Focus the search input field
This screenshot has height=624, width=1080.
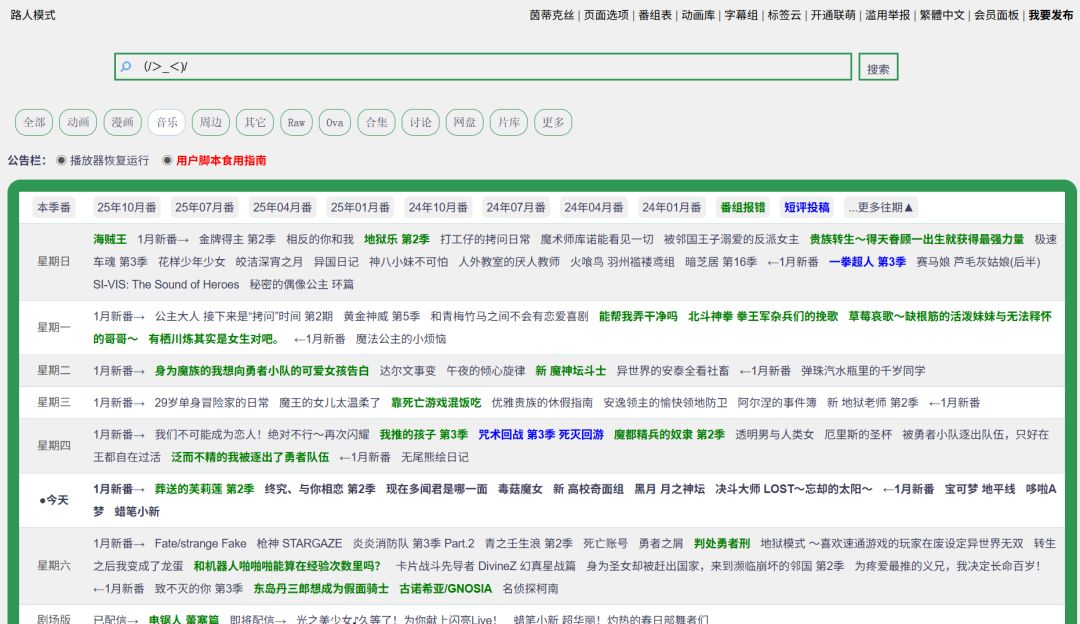[490, 67]
